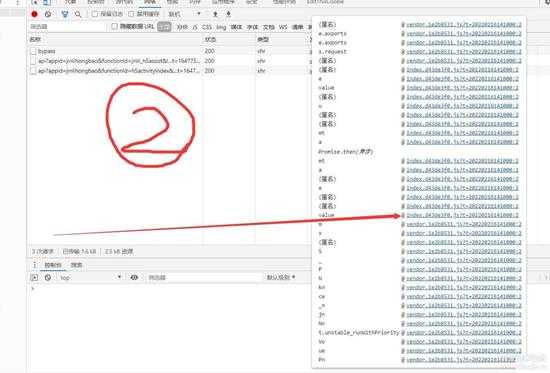Filter requests by CSS type

[x=207, y=27]
